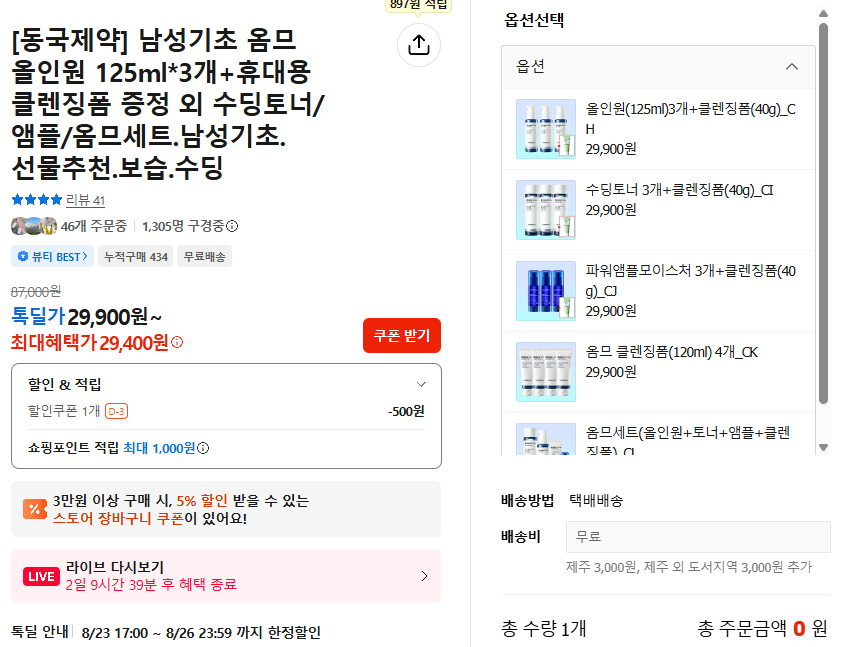Image resolution: width=851 pixels, height=647 pixels.
Task: Click 2일 9시간 39분 후 혜택 종료 text
Action: coord(151,585)
